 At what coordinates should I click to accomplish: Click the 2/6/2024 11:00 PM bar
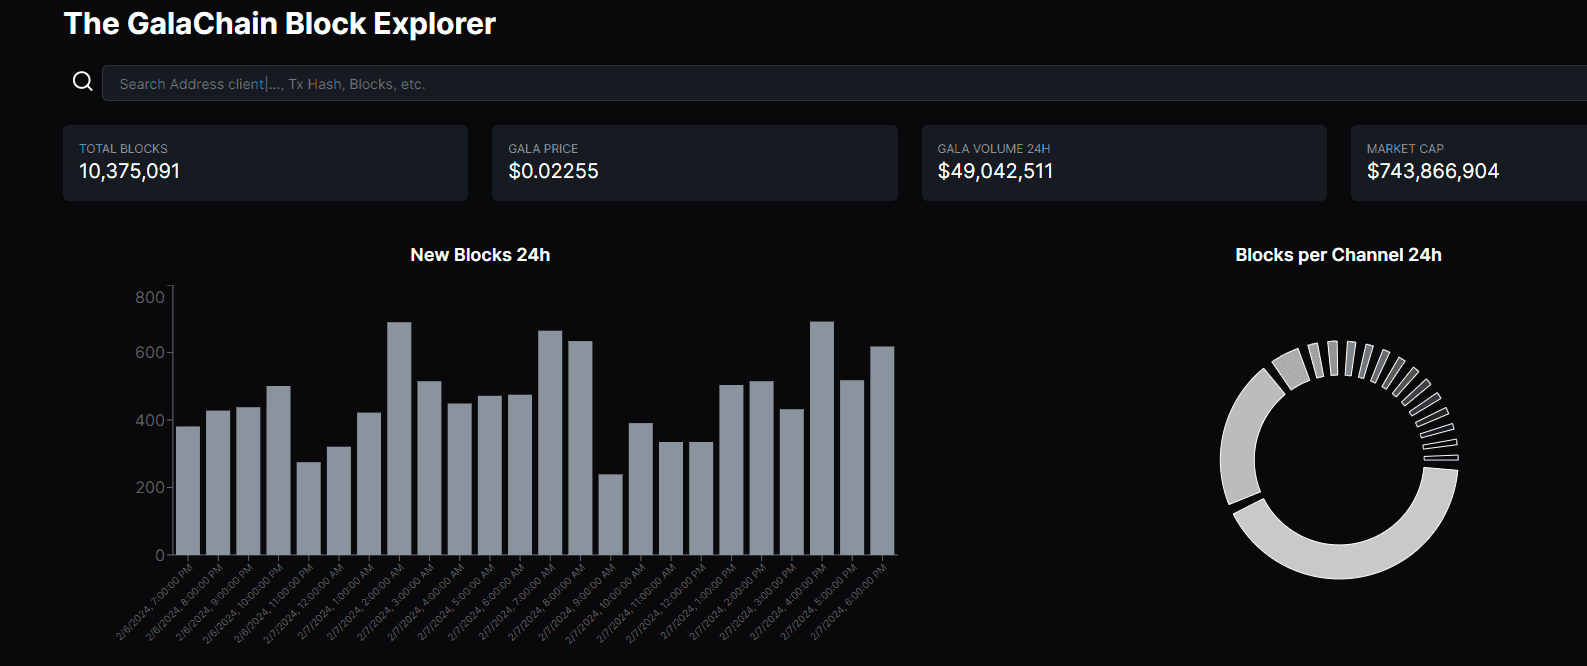click(x=308, y=508)
